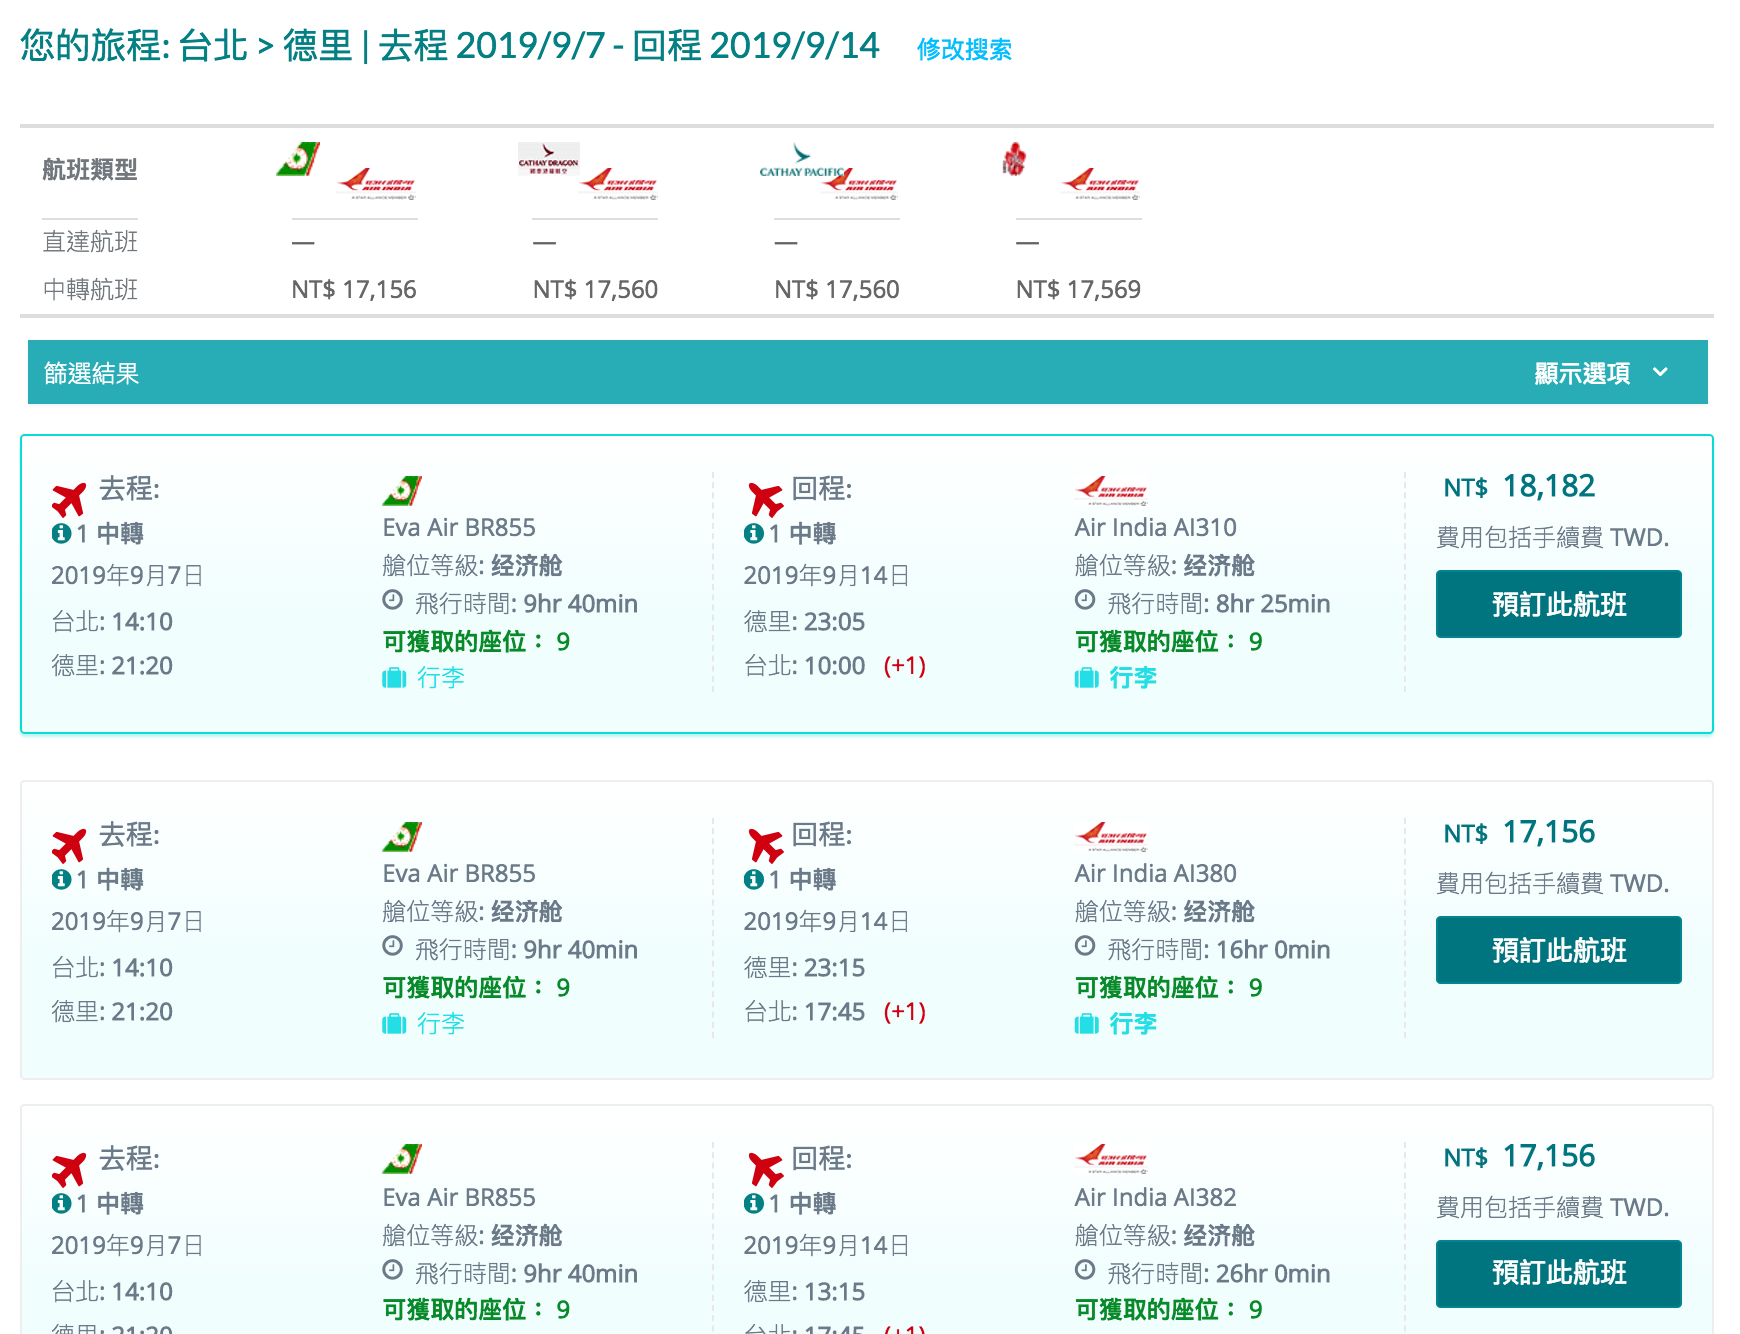Click outbound info icon in AI380 flight card
The image size is (1740, 1334).
[x=61, y=880]
